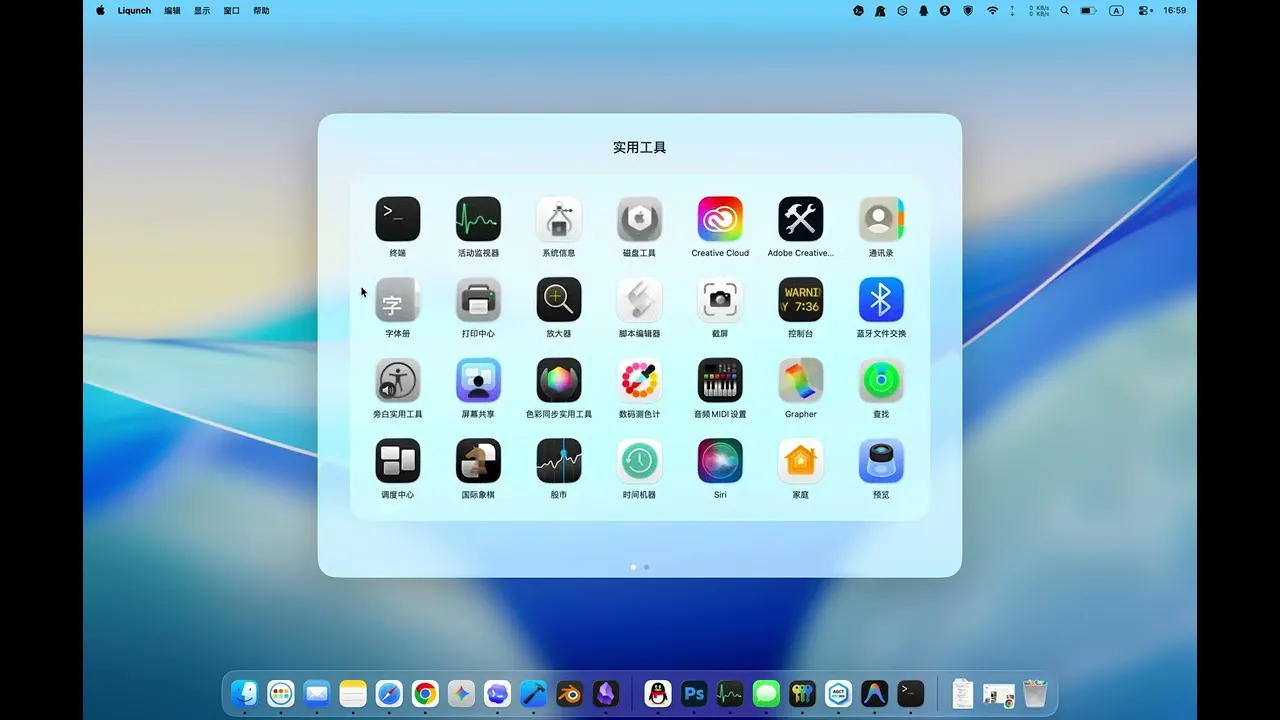Open the Liqunch app menu

pyautogui.click(x=134, y=10)
